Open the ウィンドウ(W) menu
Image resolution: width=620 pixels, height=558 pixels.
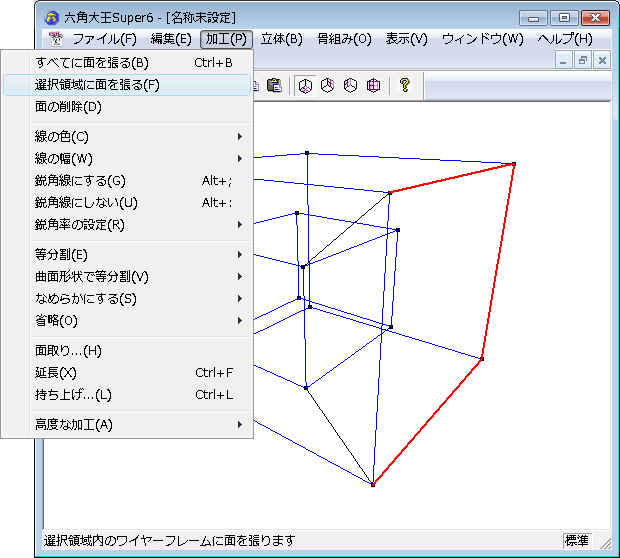pyautogui.click(x=482, y=39)
